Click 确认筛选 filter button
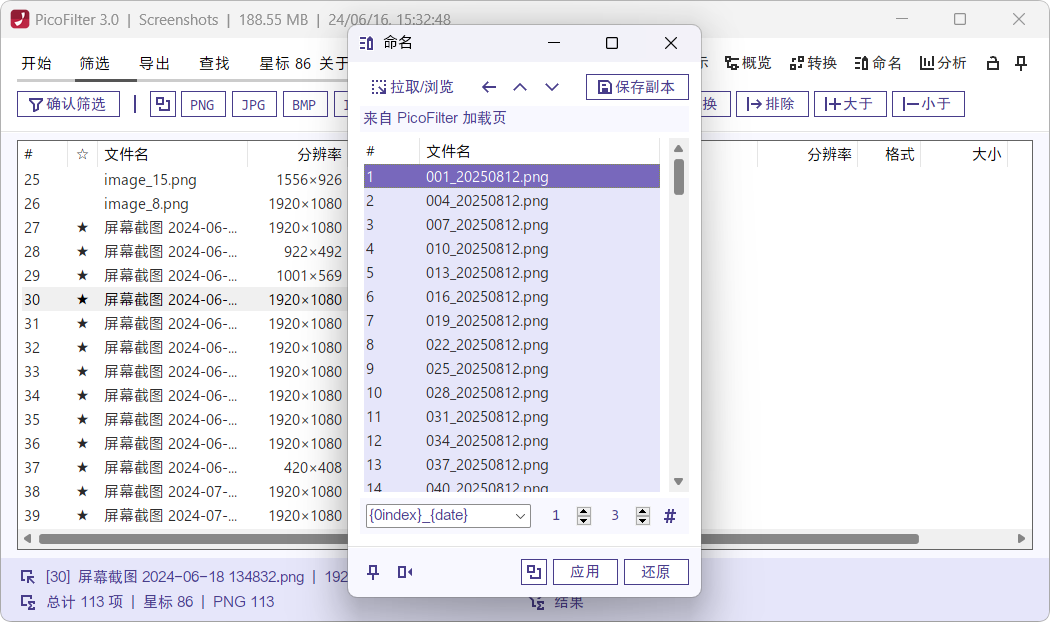 click(68, 104)
